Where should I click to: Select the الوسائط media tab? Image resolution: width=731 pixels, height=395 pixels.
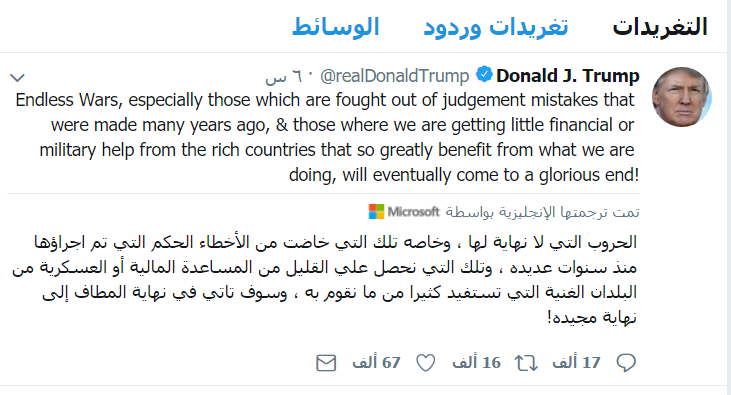(336, 27)
